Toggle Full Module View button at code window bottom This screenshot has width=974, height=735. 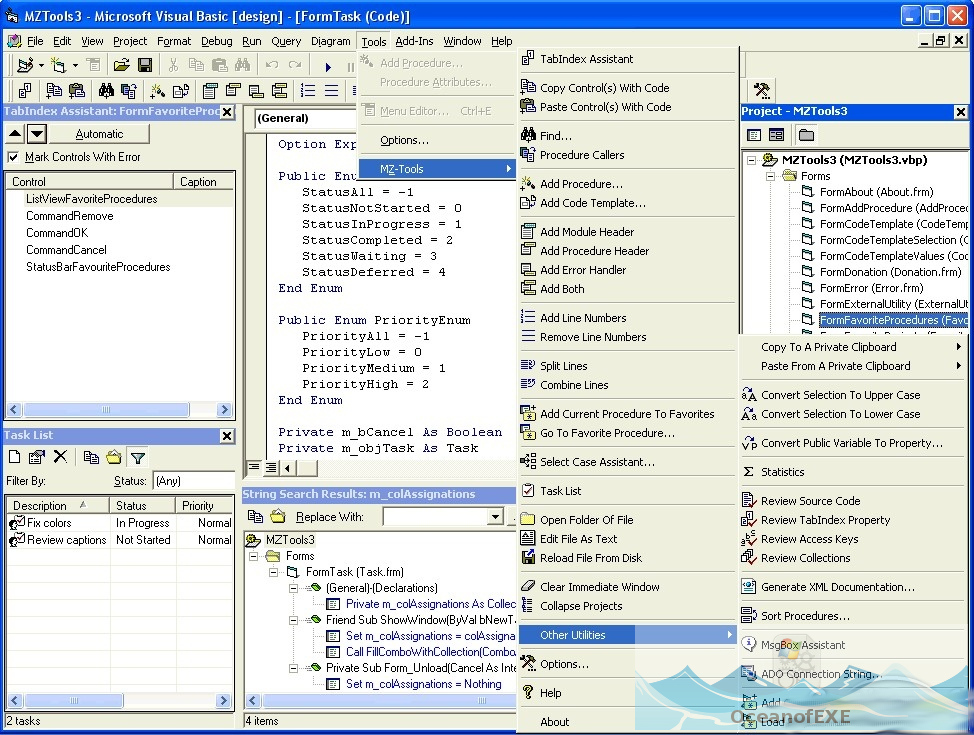(271, 467)
